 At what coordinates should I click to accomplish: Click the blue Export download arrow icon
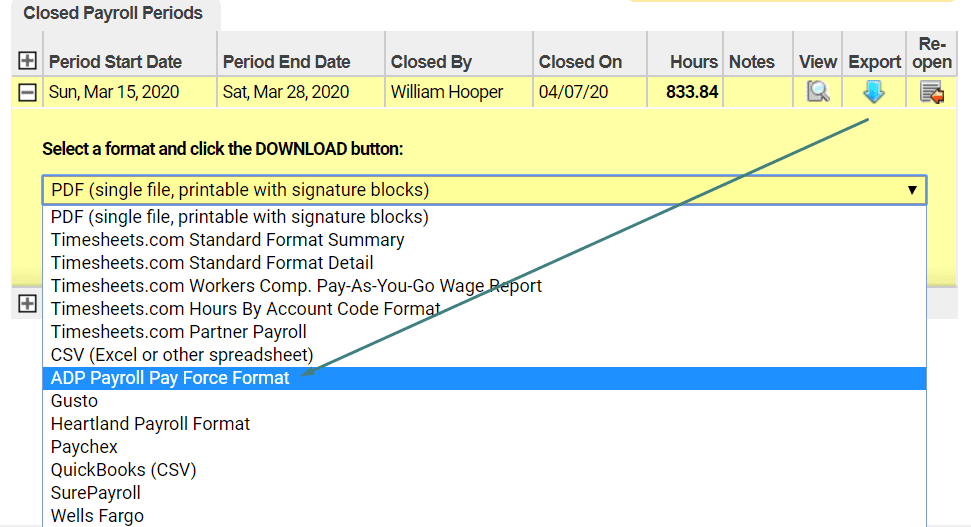873,92
